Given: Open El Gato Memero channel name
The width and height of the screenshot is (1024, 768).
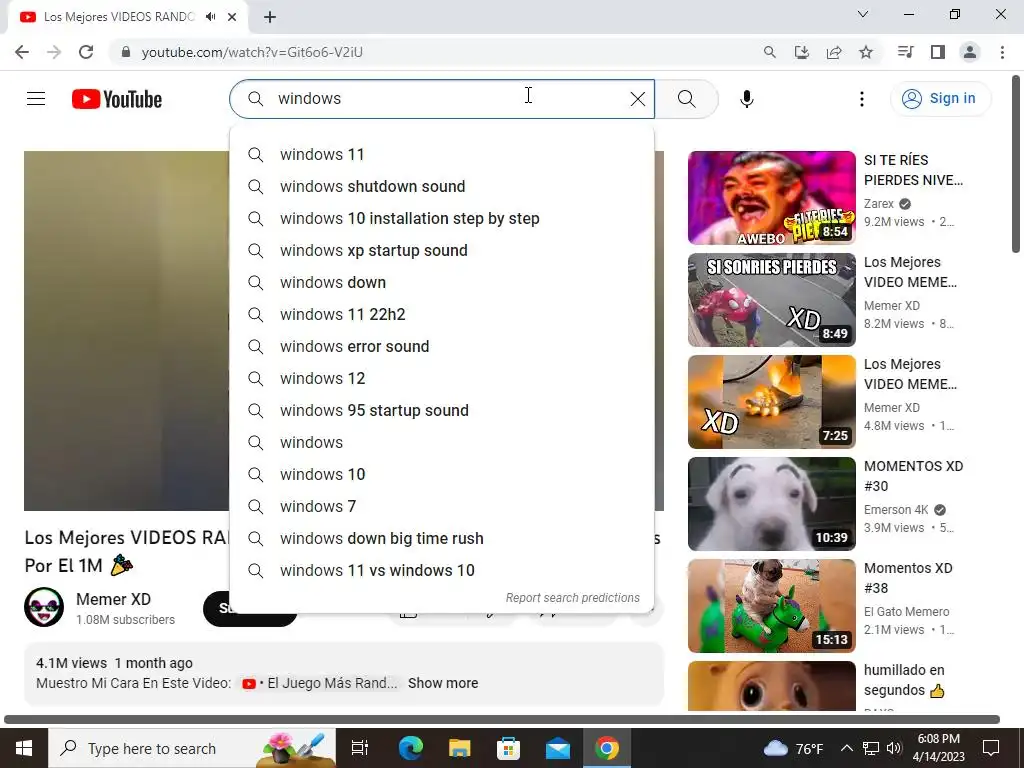Looking at the screenshot, I should pyautogui.click(x=906, y=612).
